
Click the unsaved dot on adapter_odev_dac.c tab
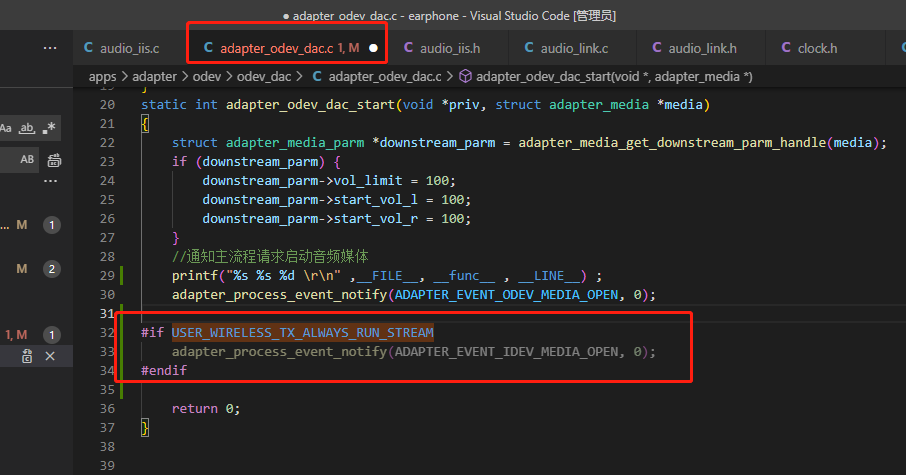374,48
